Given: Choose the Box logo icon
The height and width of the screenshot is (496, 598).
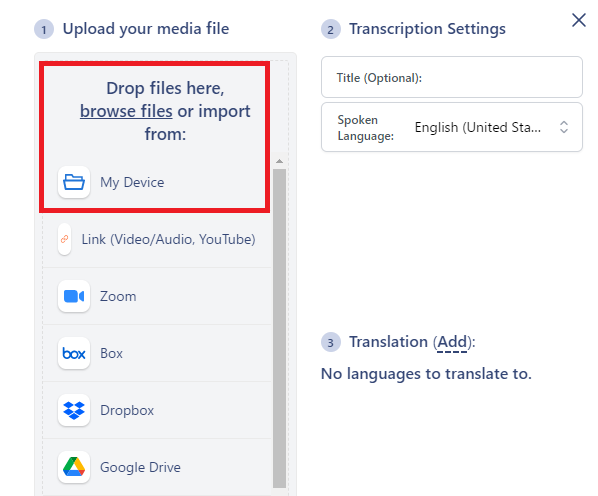Looking at the screenshot, I should pyautogui.click(x=74, y=353).
